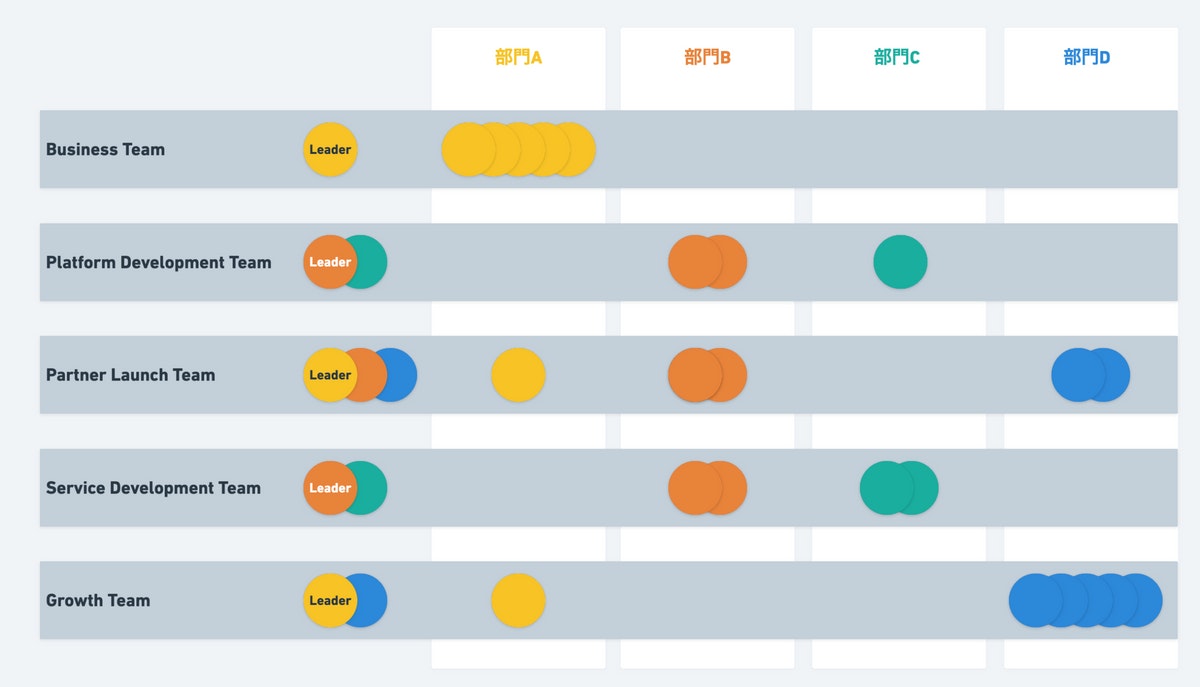The width and height of the screenshot is (1200, 687).
Task: Click the Partner Launch Team Leader circle
Action: [328, 375]
